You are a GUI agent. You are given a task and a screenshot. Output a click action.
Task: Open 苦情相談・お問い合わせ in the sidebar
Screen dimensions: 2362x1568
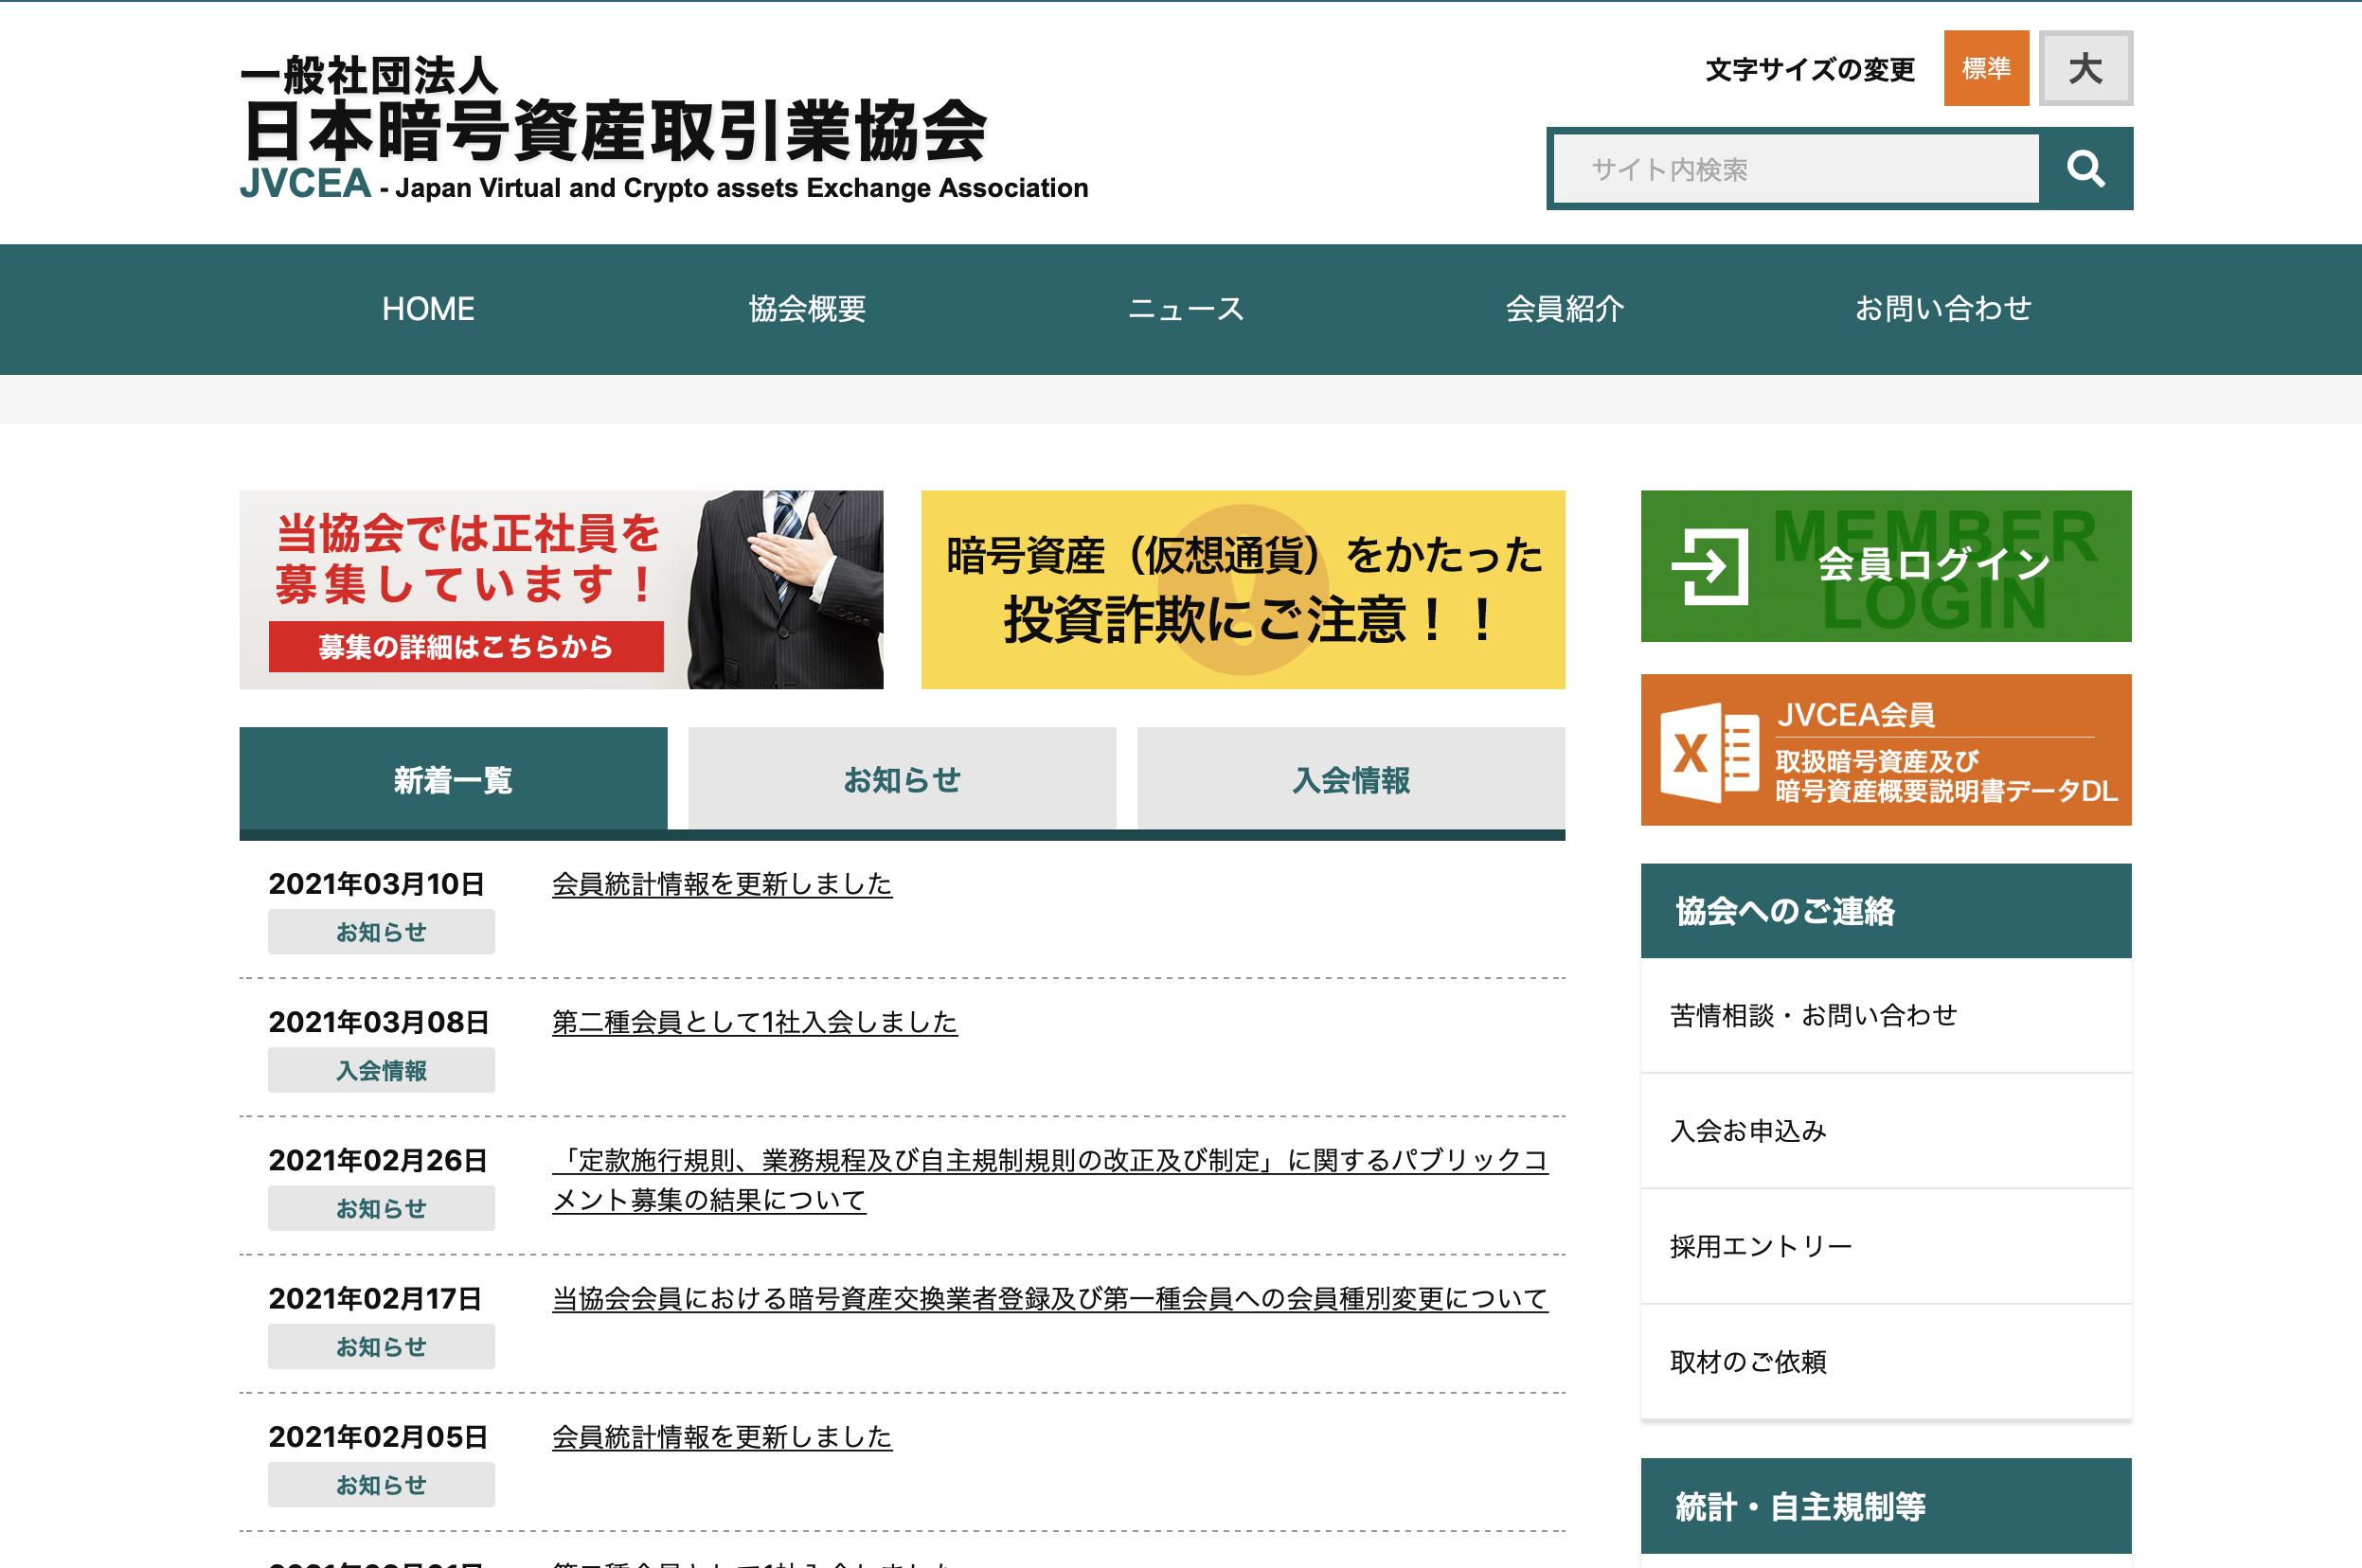(x=1886, y=1016)
